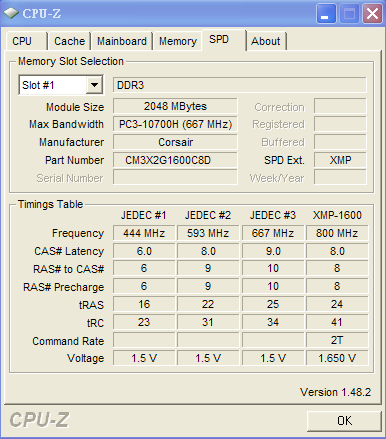Click the 593 MHz frequency cell

click(x=208, y=233)
